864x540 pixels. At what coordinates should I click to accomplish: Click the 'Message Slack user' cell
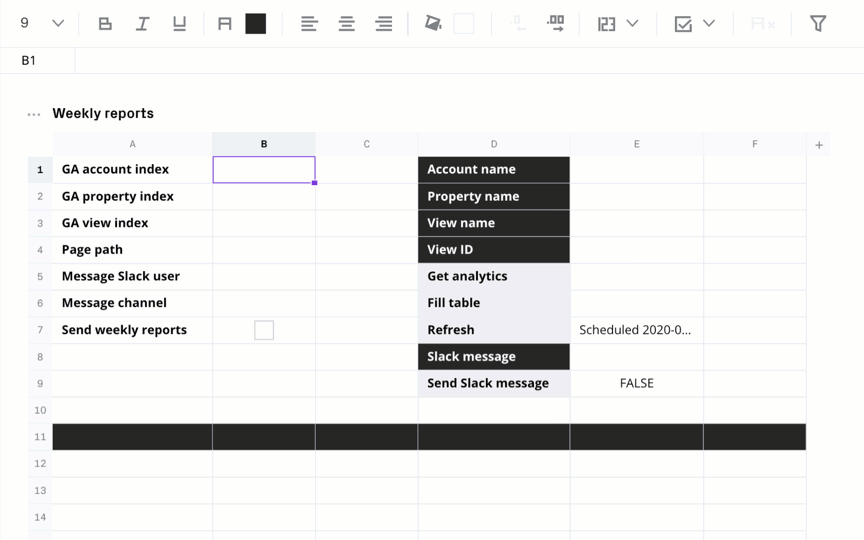[132, 277]
